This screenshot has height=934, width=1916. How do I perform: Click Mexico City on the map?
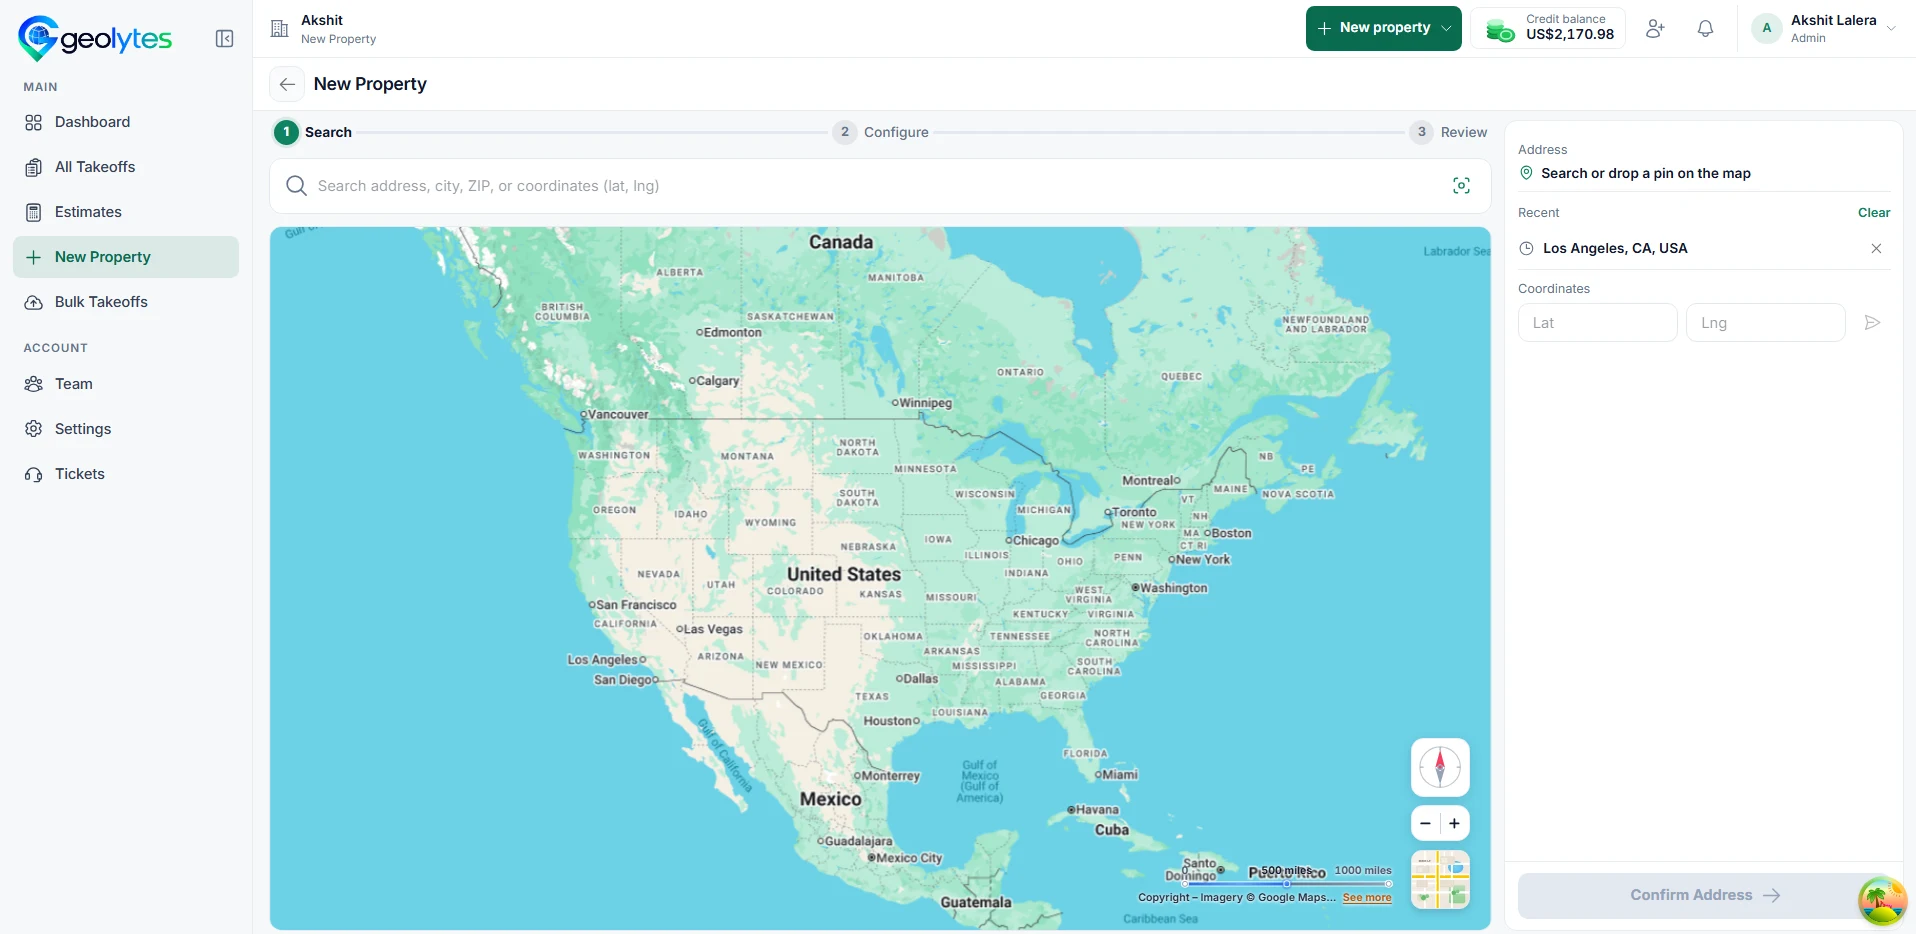[x=905, y=858]
